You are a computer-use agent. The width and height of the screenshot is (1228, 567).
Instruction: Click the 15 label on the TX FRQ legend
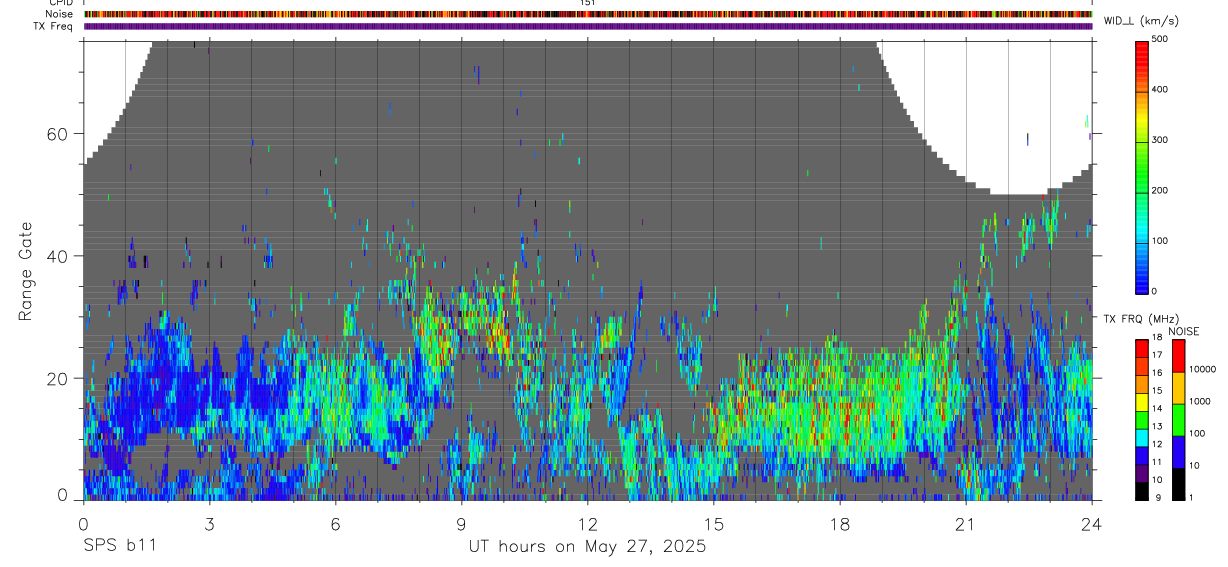[x=1158, y=391]
